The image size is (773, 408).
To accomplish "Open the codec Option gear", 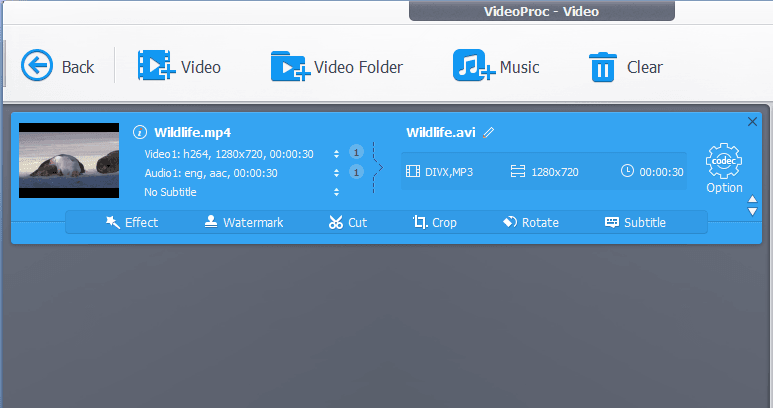I will click(x=723, y=167).
